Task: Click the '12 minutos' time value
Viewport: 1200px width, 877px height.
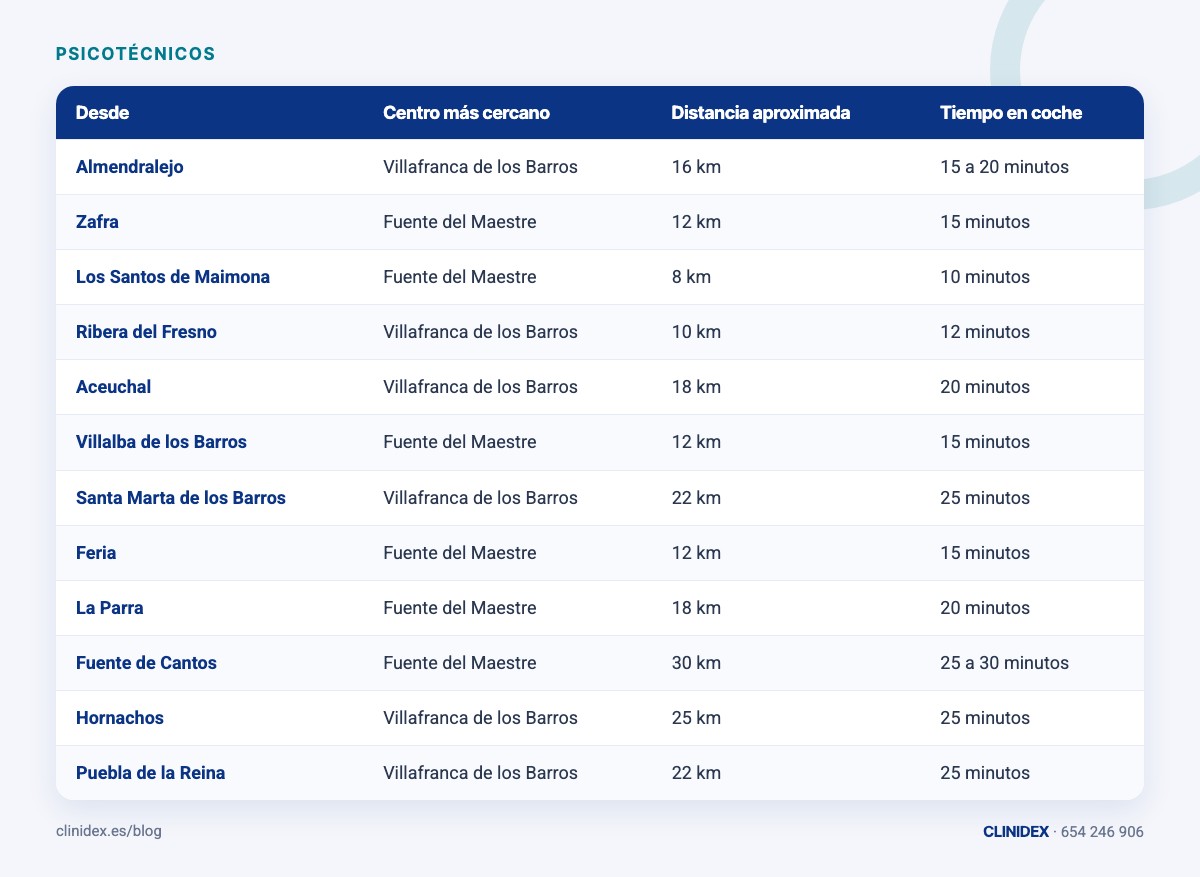Action: tap(985, 332)
